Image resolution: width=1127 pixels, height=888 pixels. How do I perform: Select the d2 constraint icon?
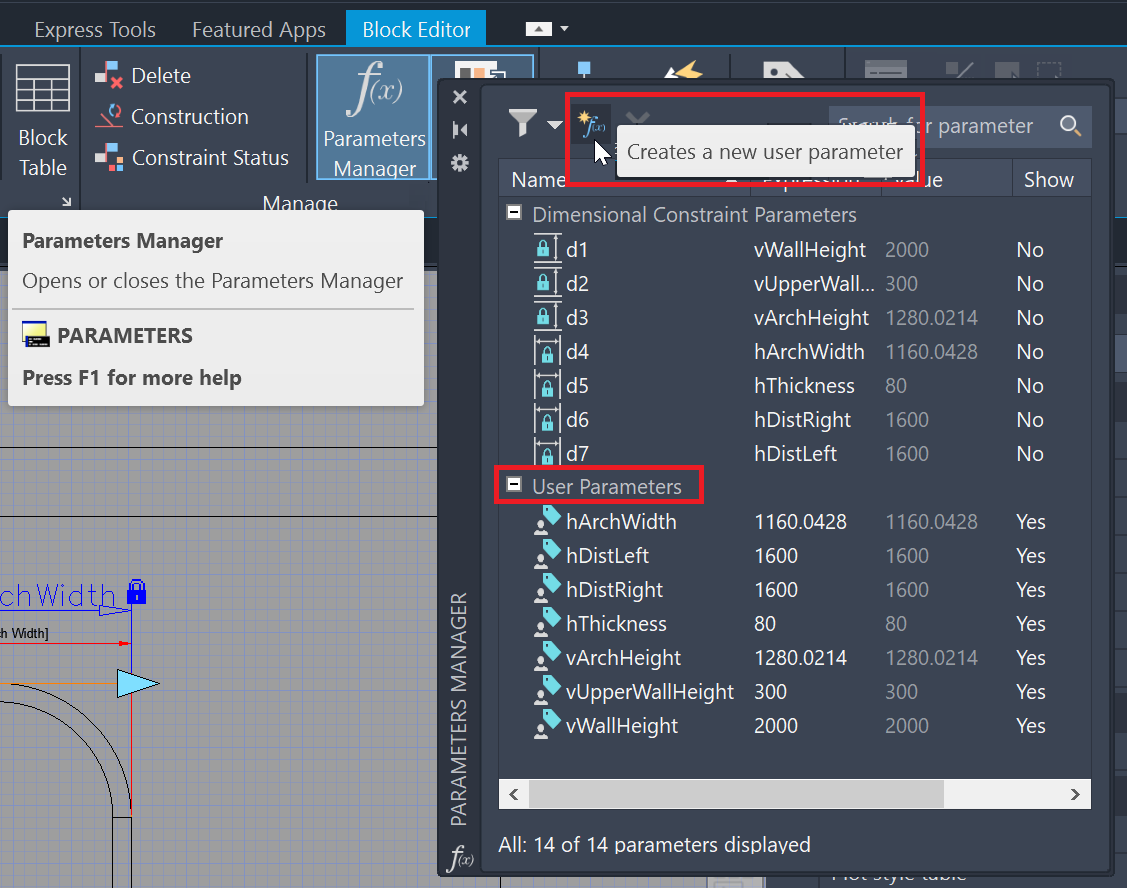(547, 283)
